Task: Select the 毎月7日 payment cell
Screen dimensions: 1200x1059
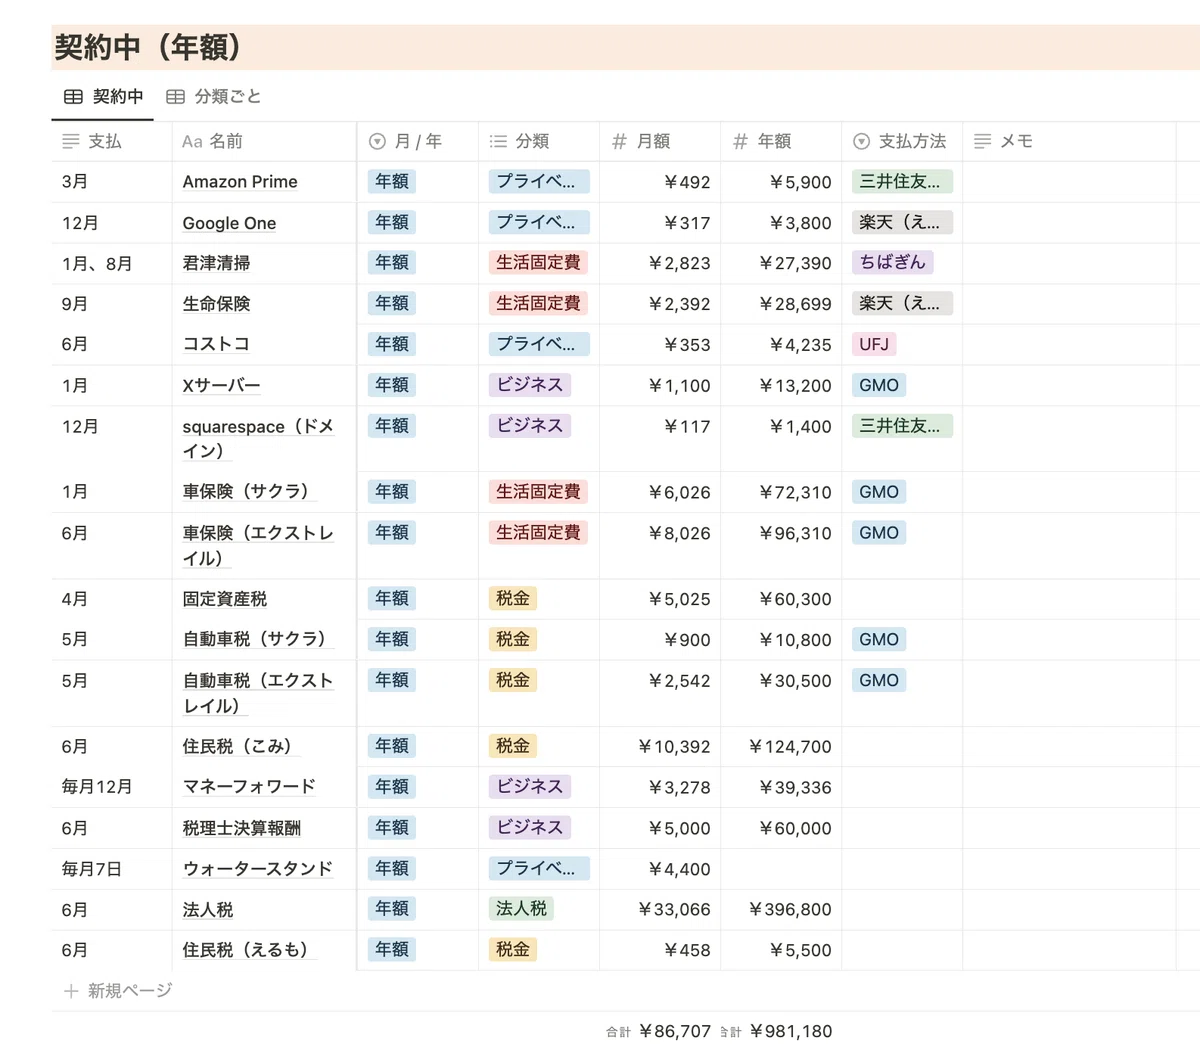Action: [111, 869]
